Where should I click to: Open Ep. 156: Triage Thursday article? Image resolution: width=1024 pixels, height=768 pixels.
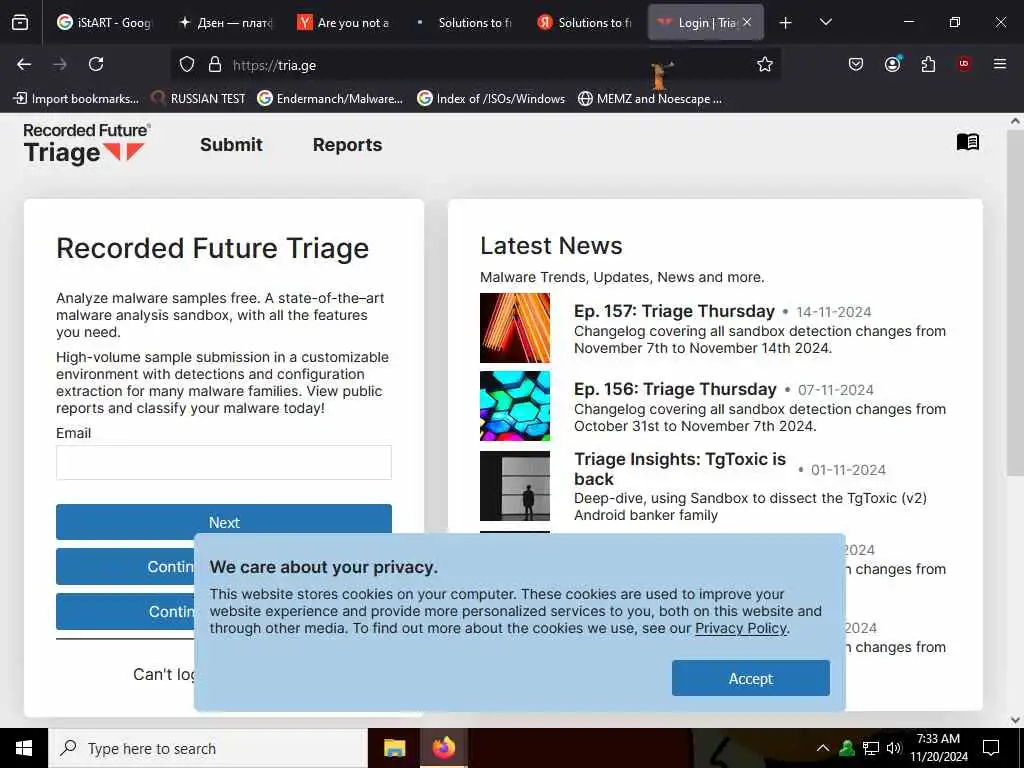675,389
